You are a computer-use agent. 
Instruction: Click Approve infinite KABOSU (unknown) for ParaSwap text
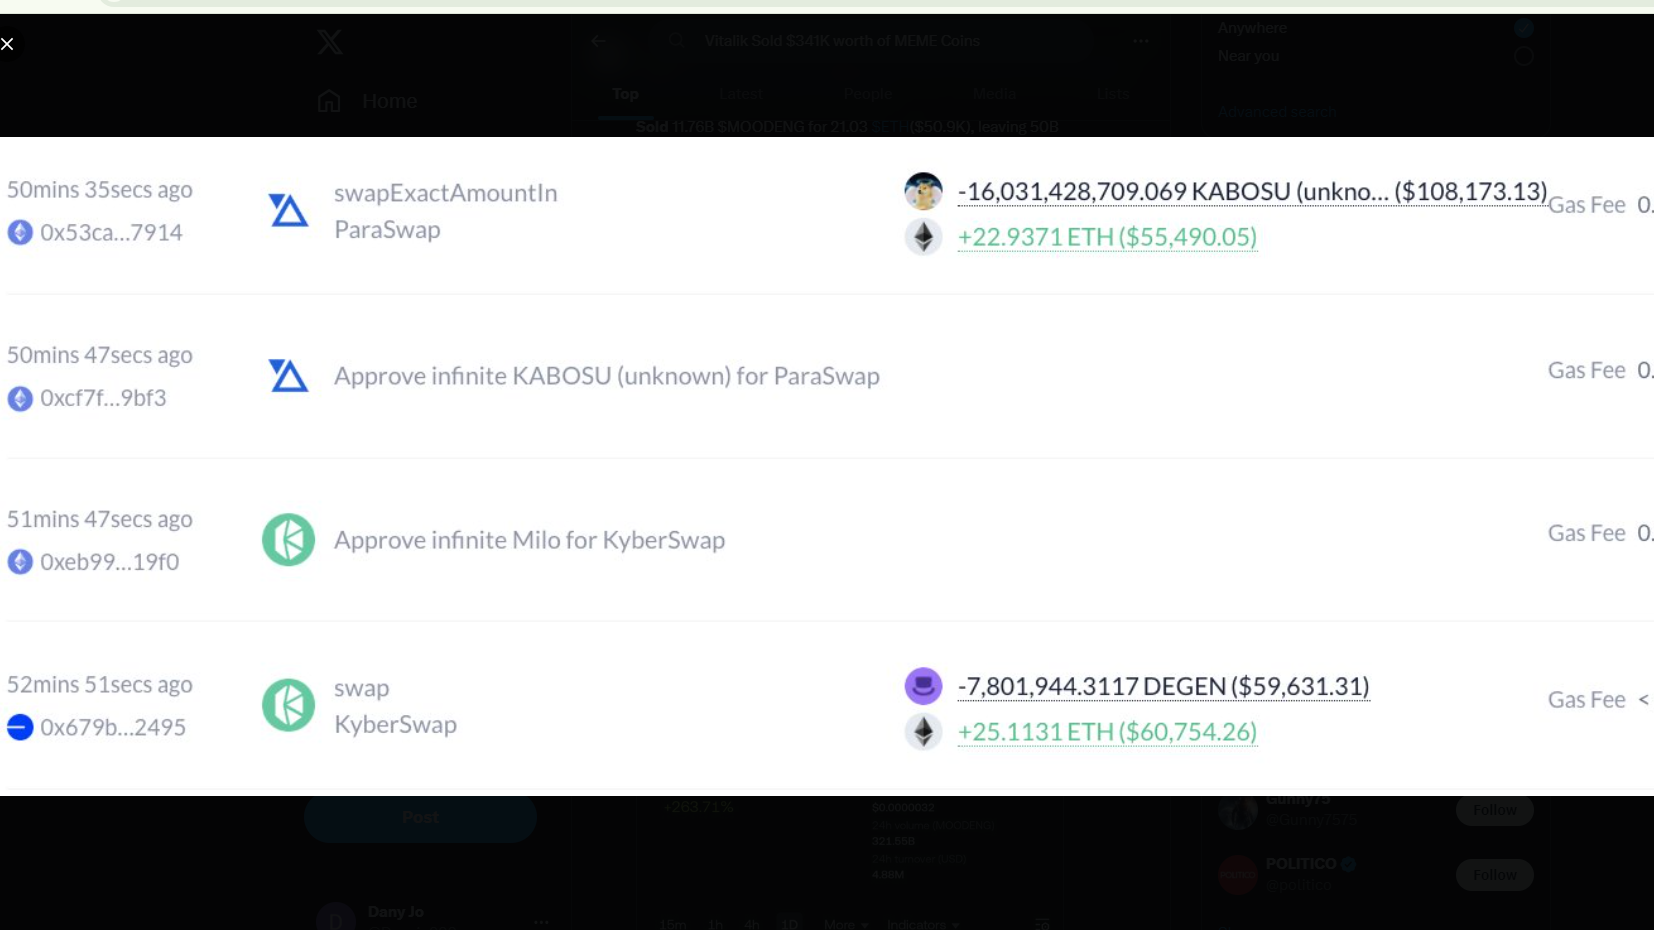[x=607, y=376]
